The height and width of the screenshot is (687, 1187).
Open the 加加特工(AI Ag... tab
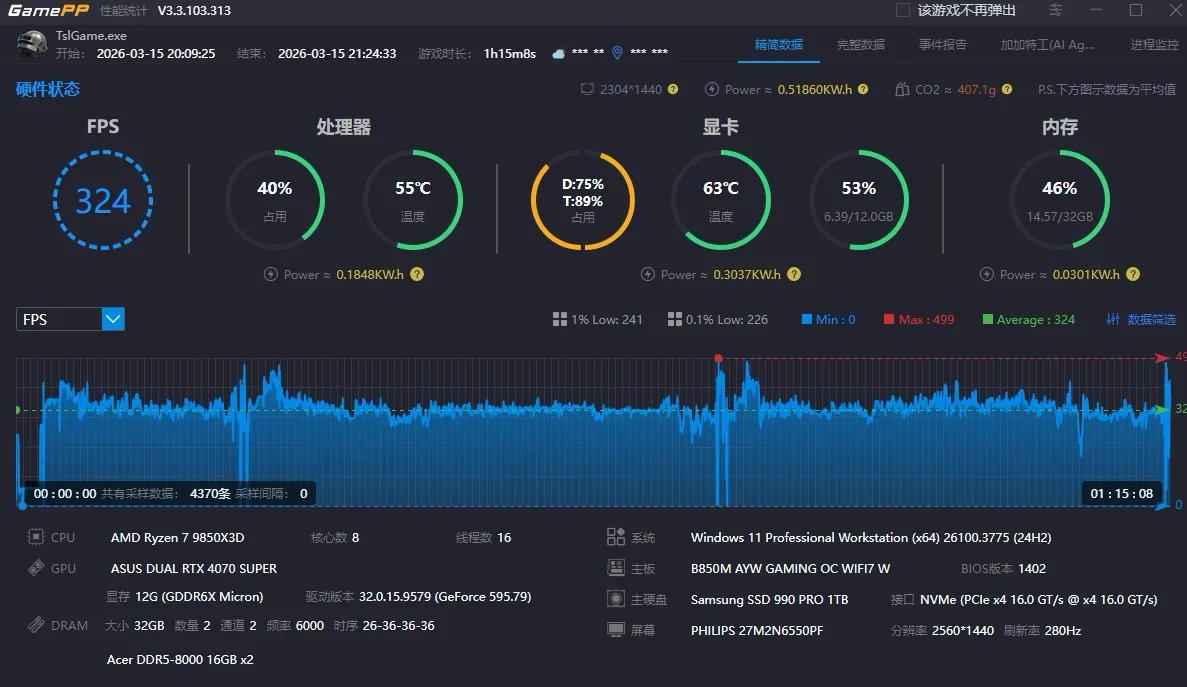pyautogui.click(x=1047, y=45)
